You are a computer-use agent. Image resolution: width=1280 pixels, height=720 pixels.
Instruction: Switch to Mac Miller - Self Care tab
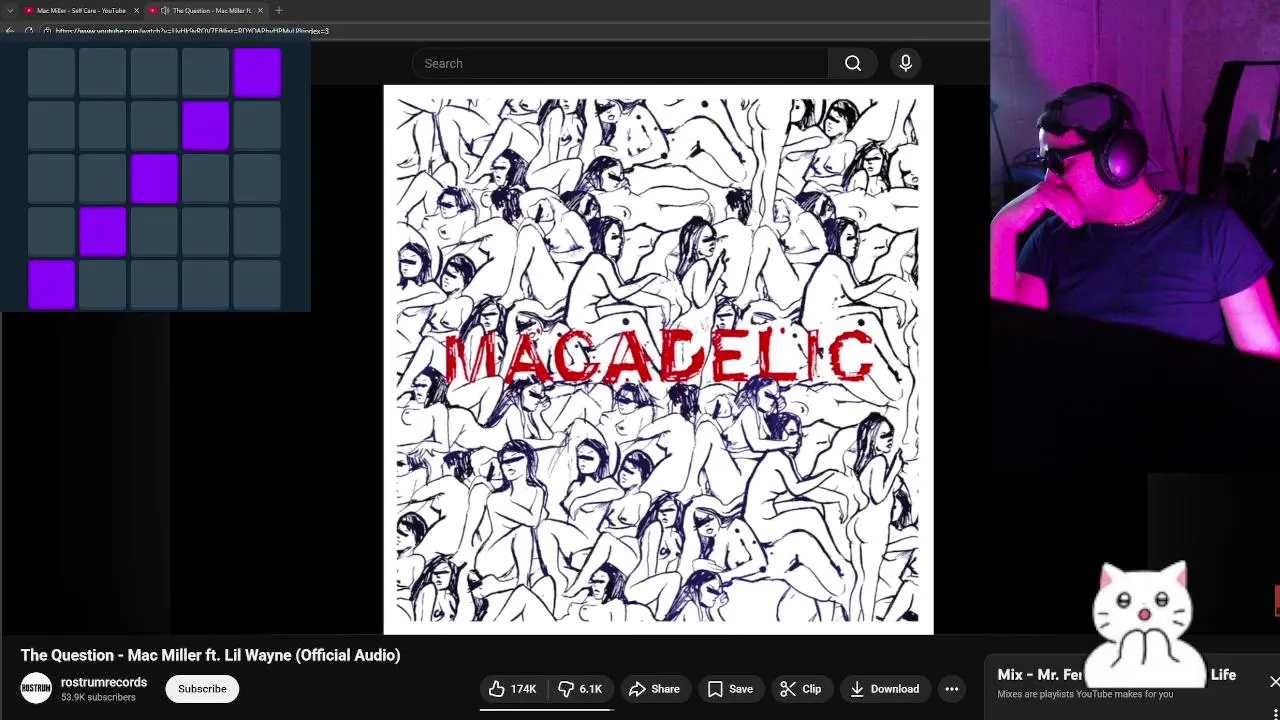[80, 10]
